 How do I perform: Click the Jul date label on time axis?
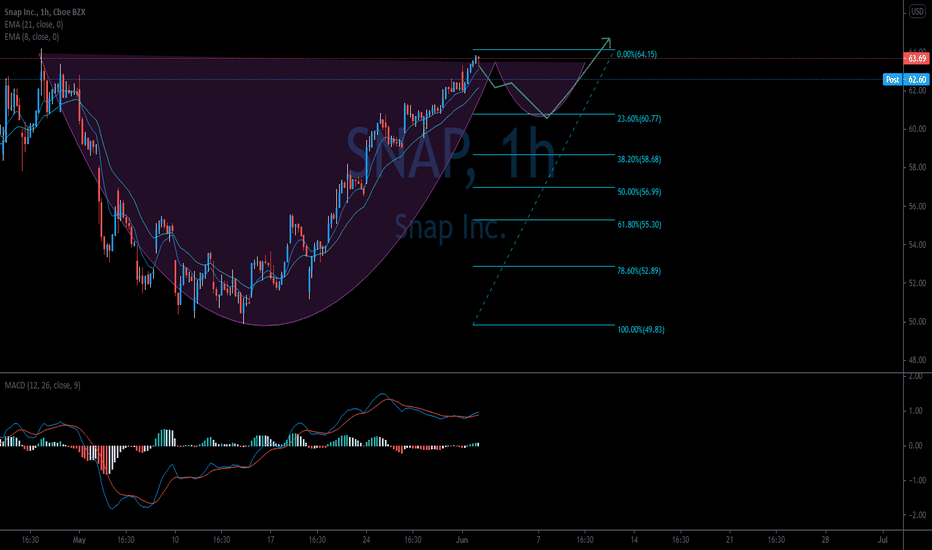click(x=883, y=540)
